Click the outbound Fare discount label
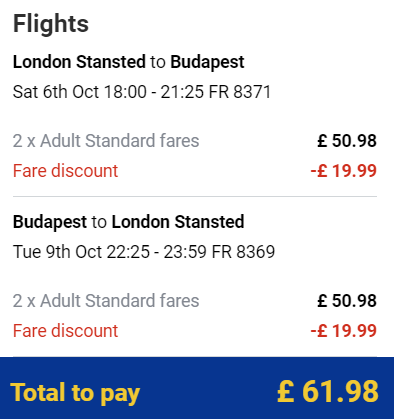The height and width of the screenshot is (419, 394). 65,171
